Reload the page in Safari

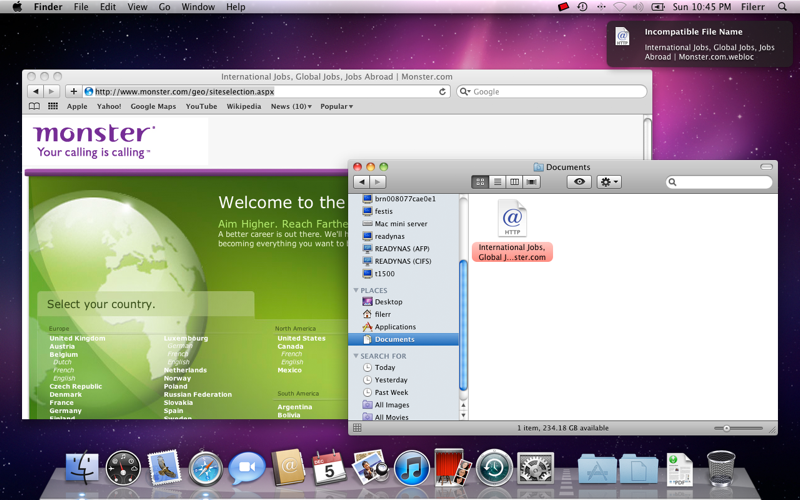[442, 91]
